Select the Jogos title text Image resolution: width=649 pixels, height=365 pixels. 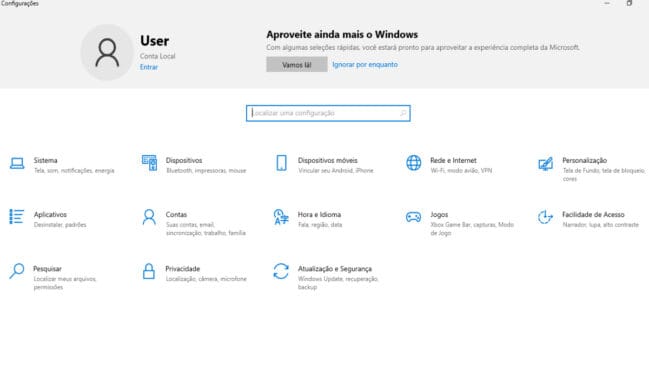click(439, 214)
